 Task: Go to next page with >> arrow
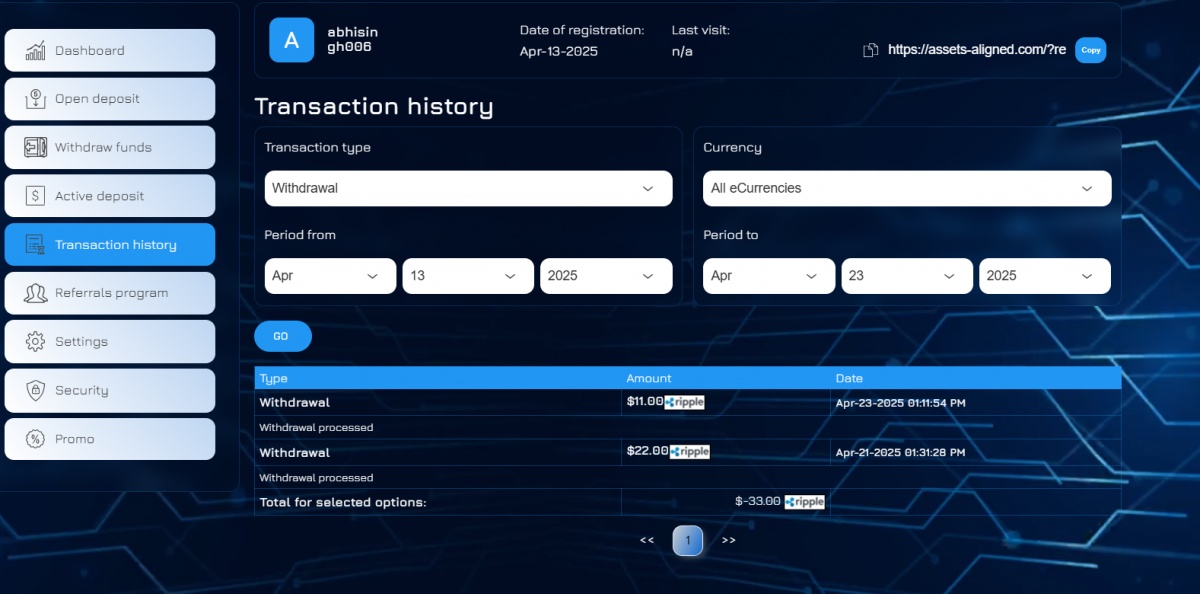(x=728, y=541)
